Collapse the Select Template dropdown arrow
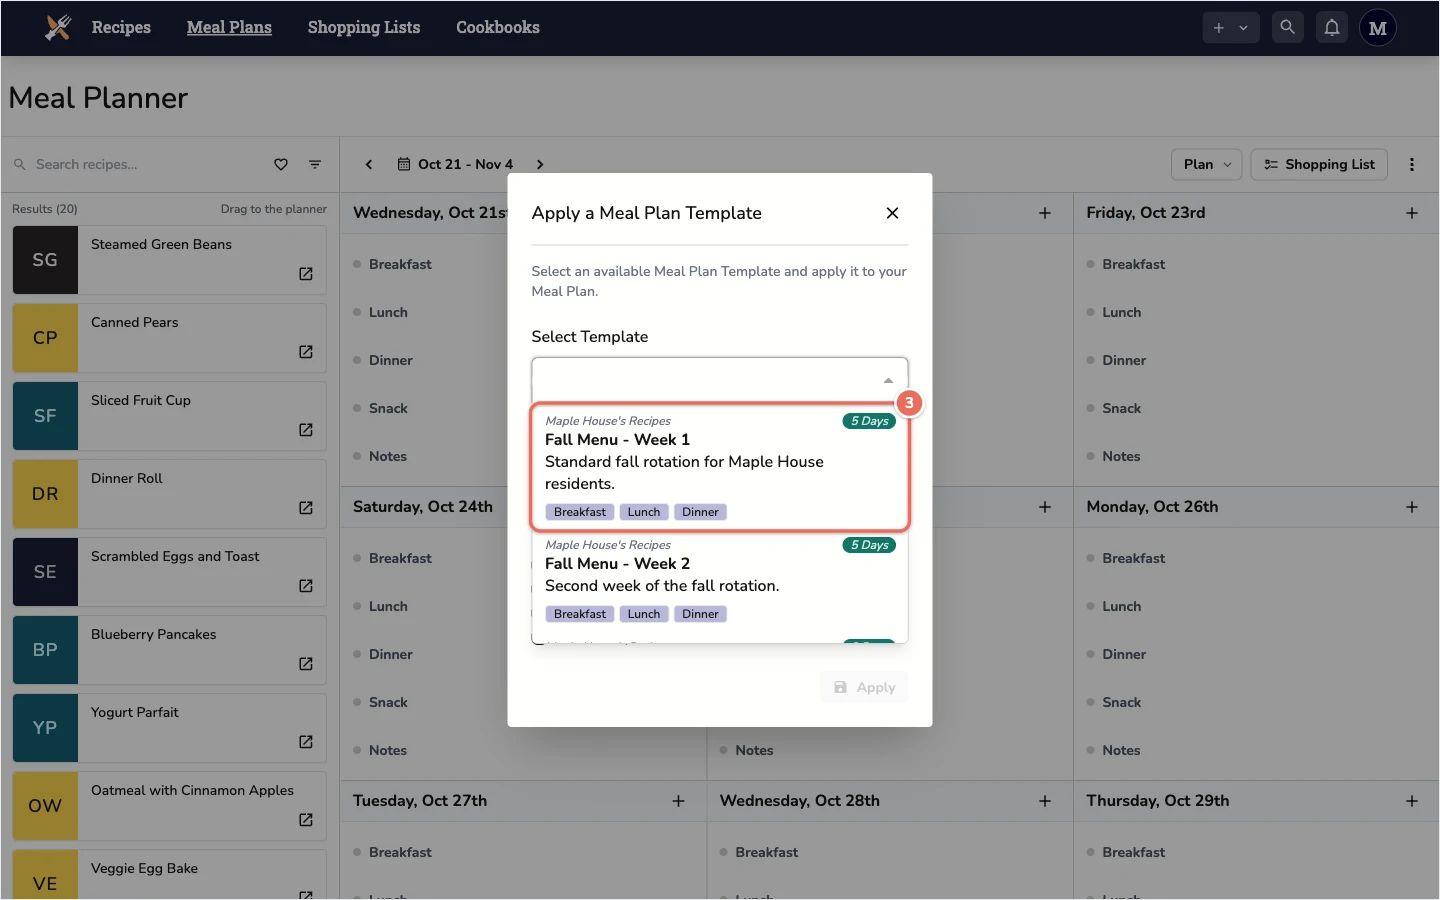Viewport: 1440px width, 900px height. click(x=888, y=381)
